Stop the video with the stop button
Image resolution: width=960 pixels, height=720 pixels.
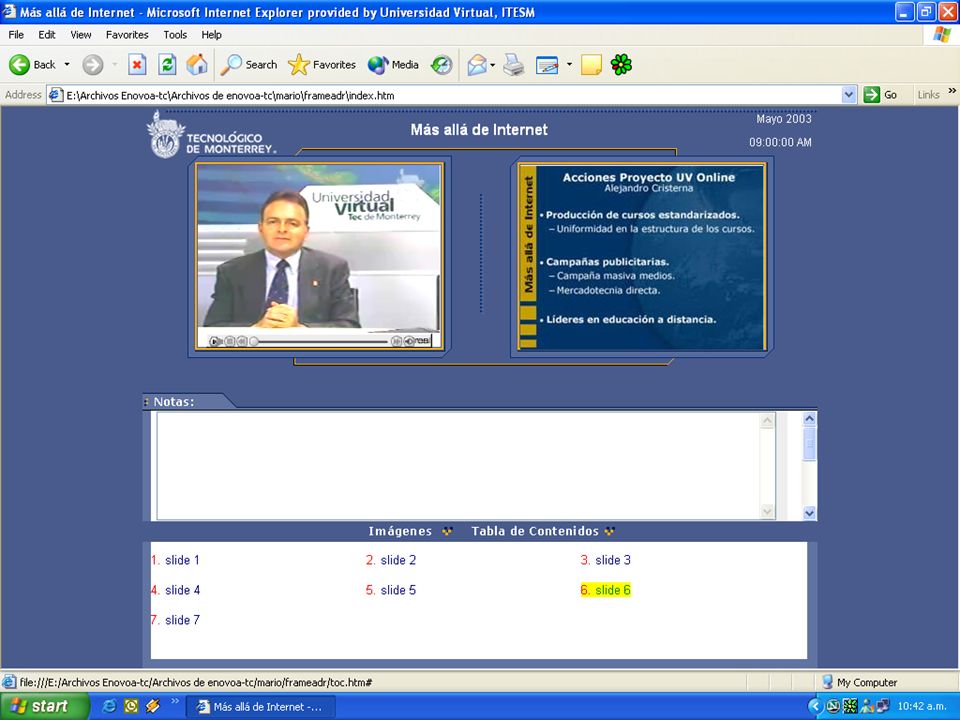click(229, 342)
